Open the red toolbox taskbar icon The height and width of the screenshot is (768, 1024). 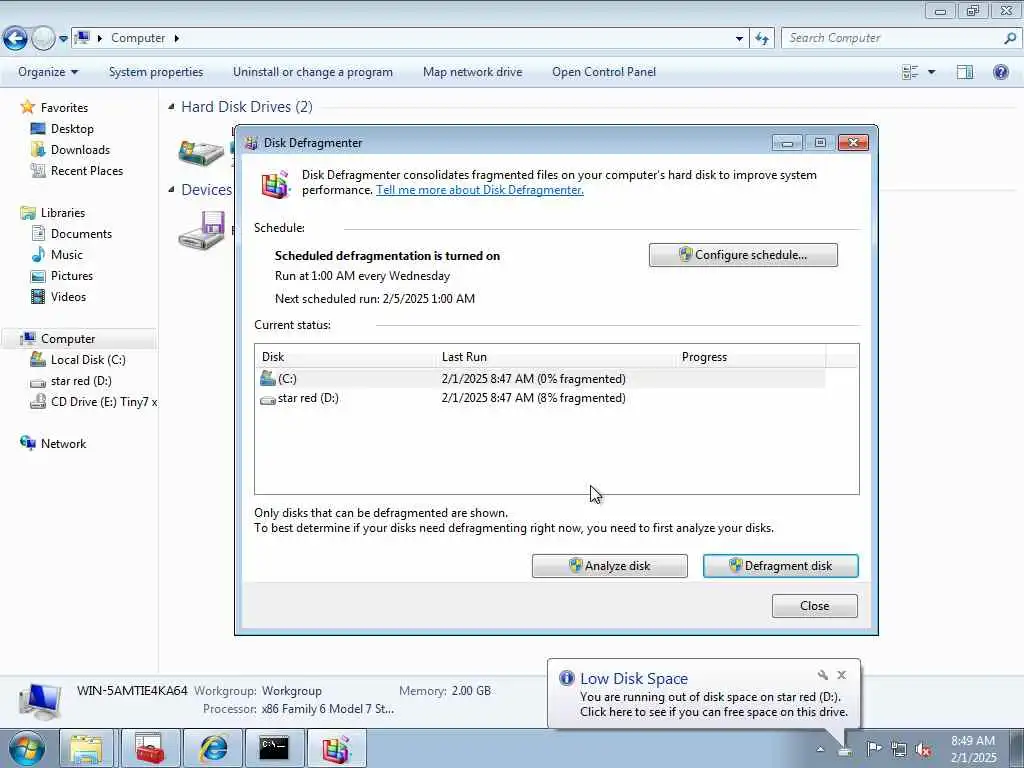[x=150, y=748]
